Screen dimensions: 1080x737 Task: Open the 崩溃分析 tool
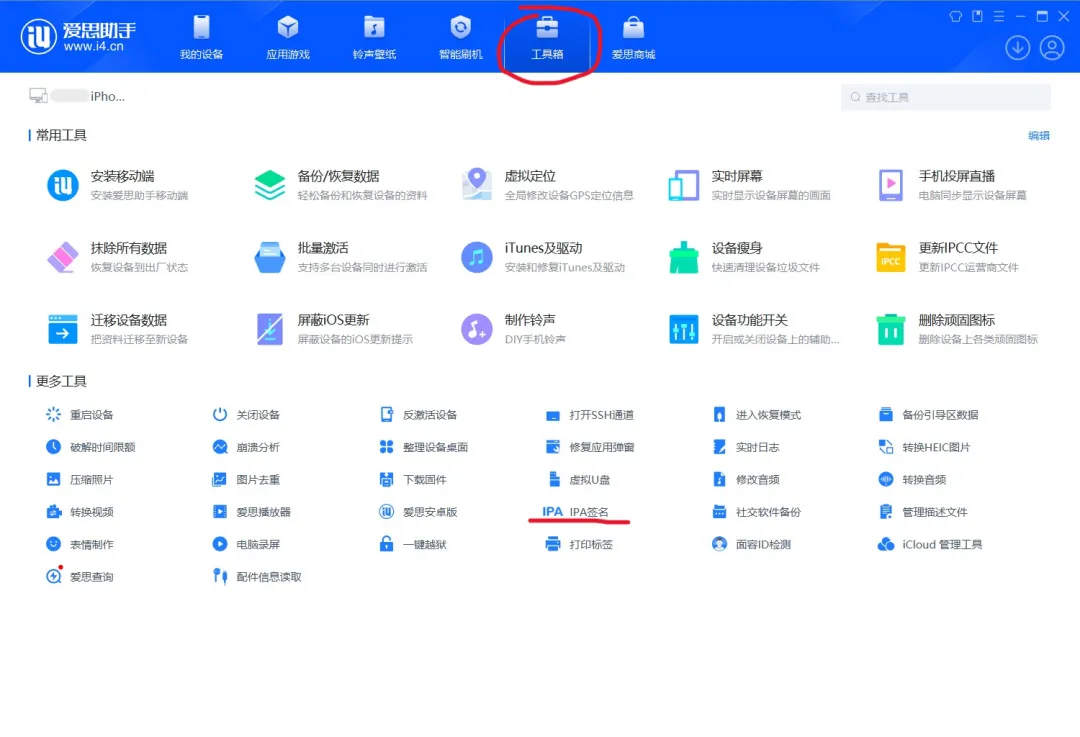(x=246, y=447)
